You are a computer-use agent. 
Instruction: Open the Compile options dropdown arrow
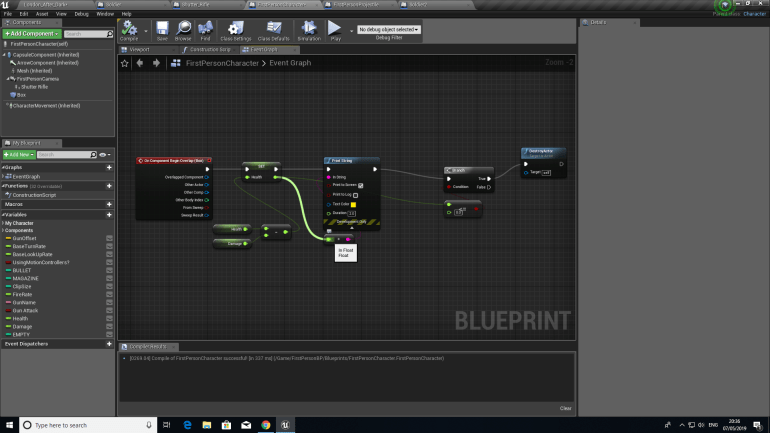[146, 31]
